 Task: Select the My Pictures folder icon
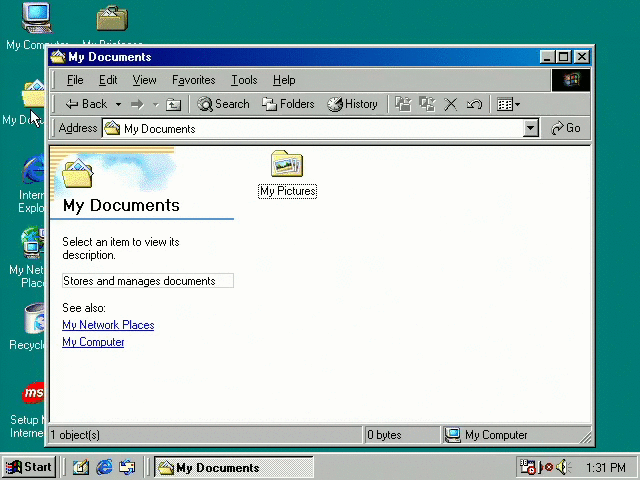point(287,164)
